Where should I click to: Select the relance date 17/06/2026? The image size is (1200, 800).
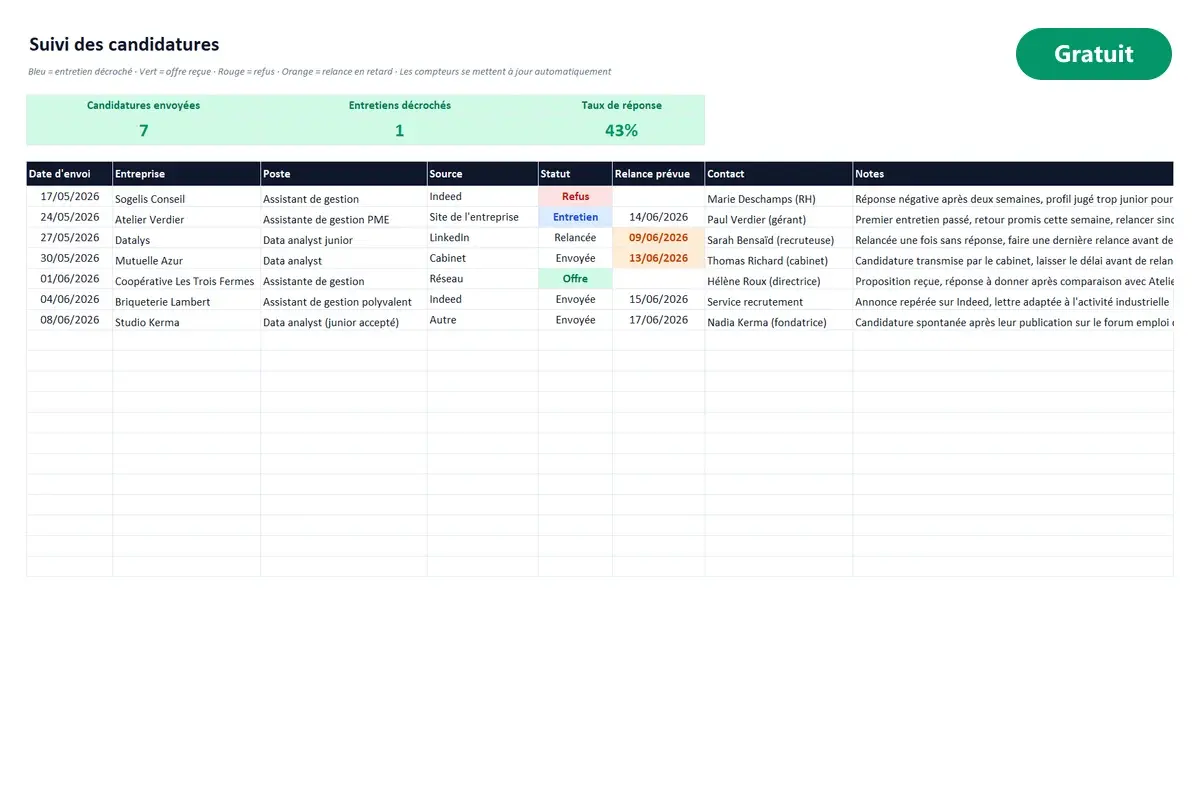pos(658,320)
